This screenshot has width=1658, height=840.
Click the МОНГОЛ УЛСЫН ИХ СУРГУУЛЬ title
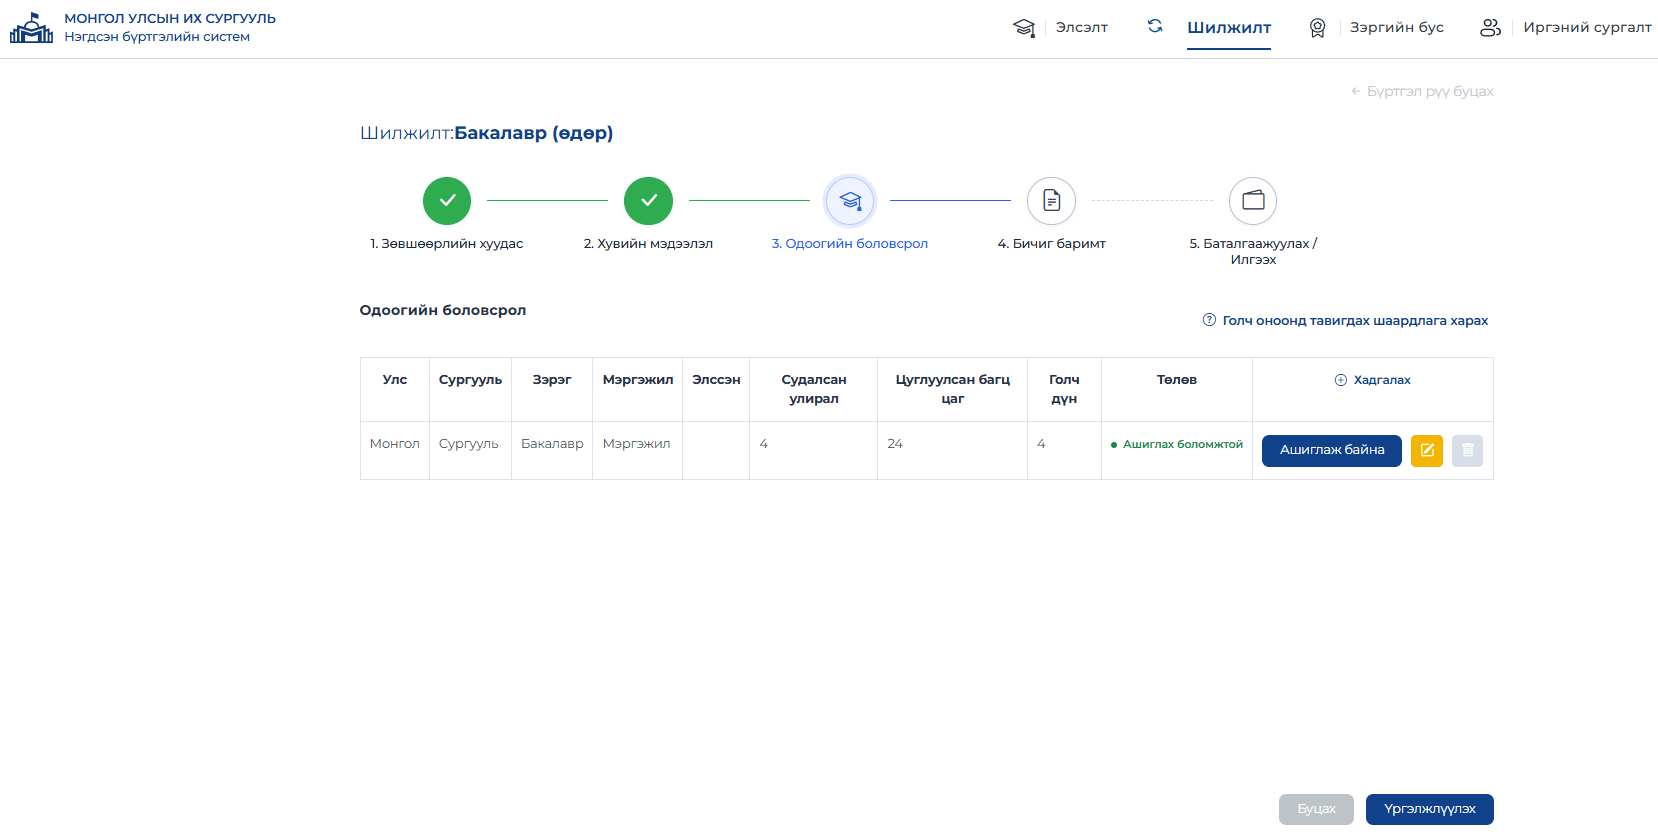point(170,19)
